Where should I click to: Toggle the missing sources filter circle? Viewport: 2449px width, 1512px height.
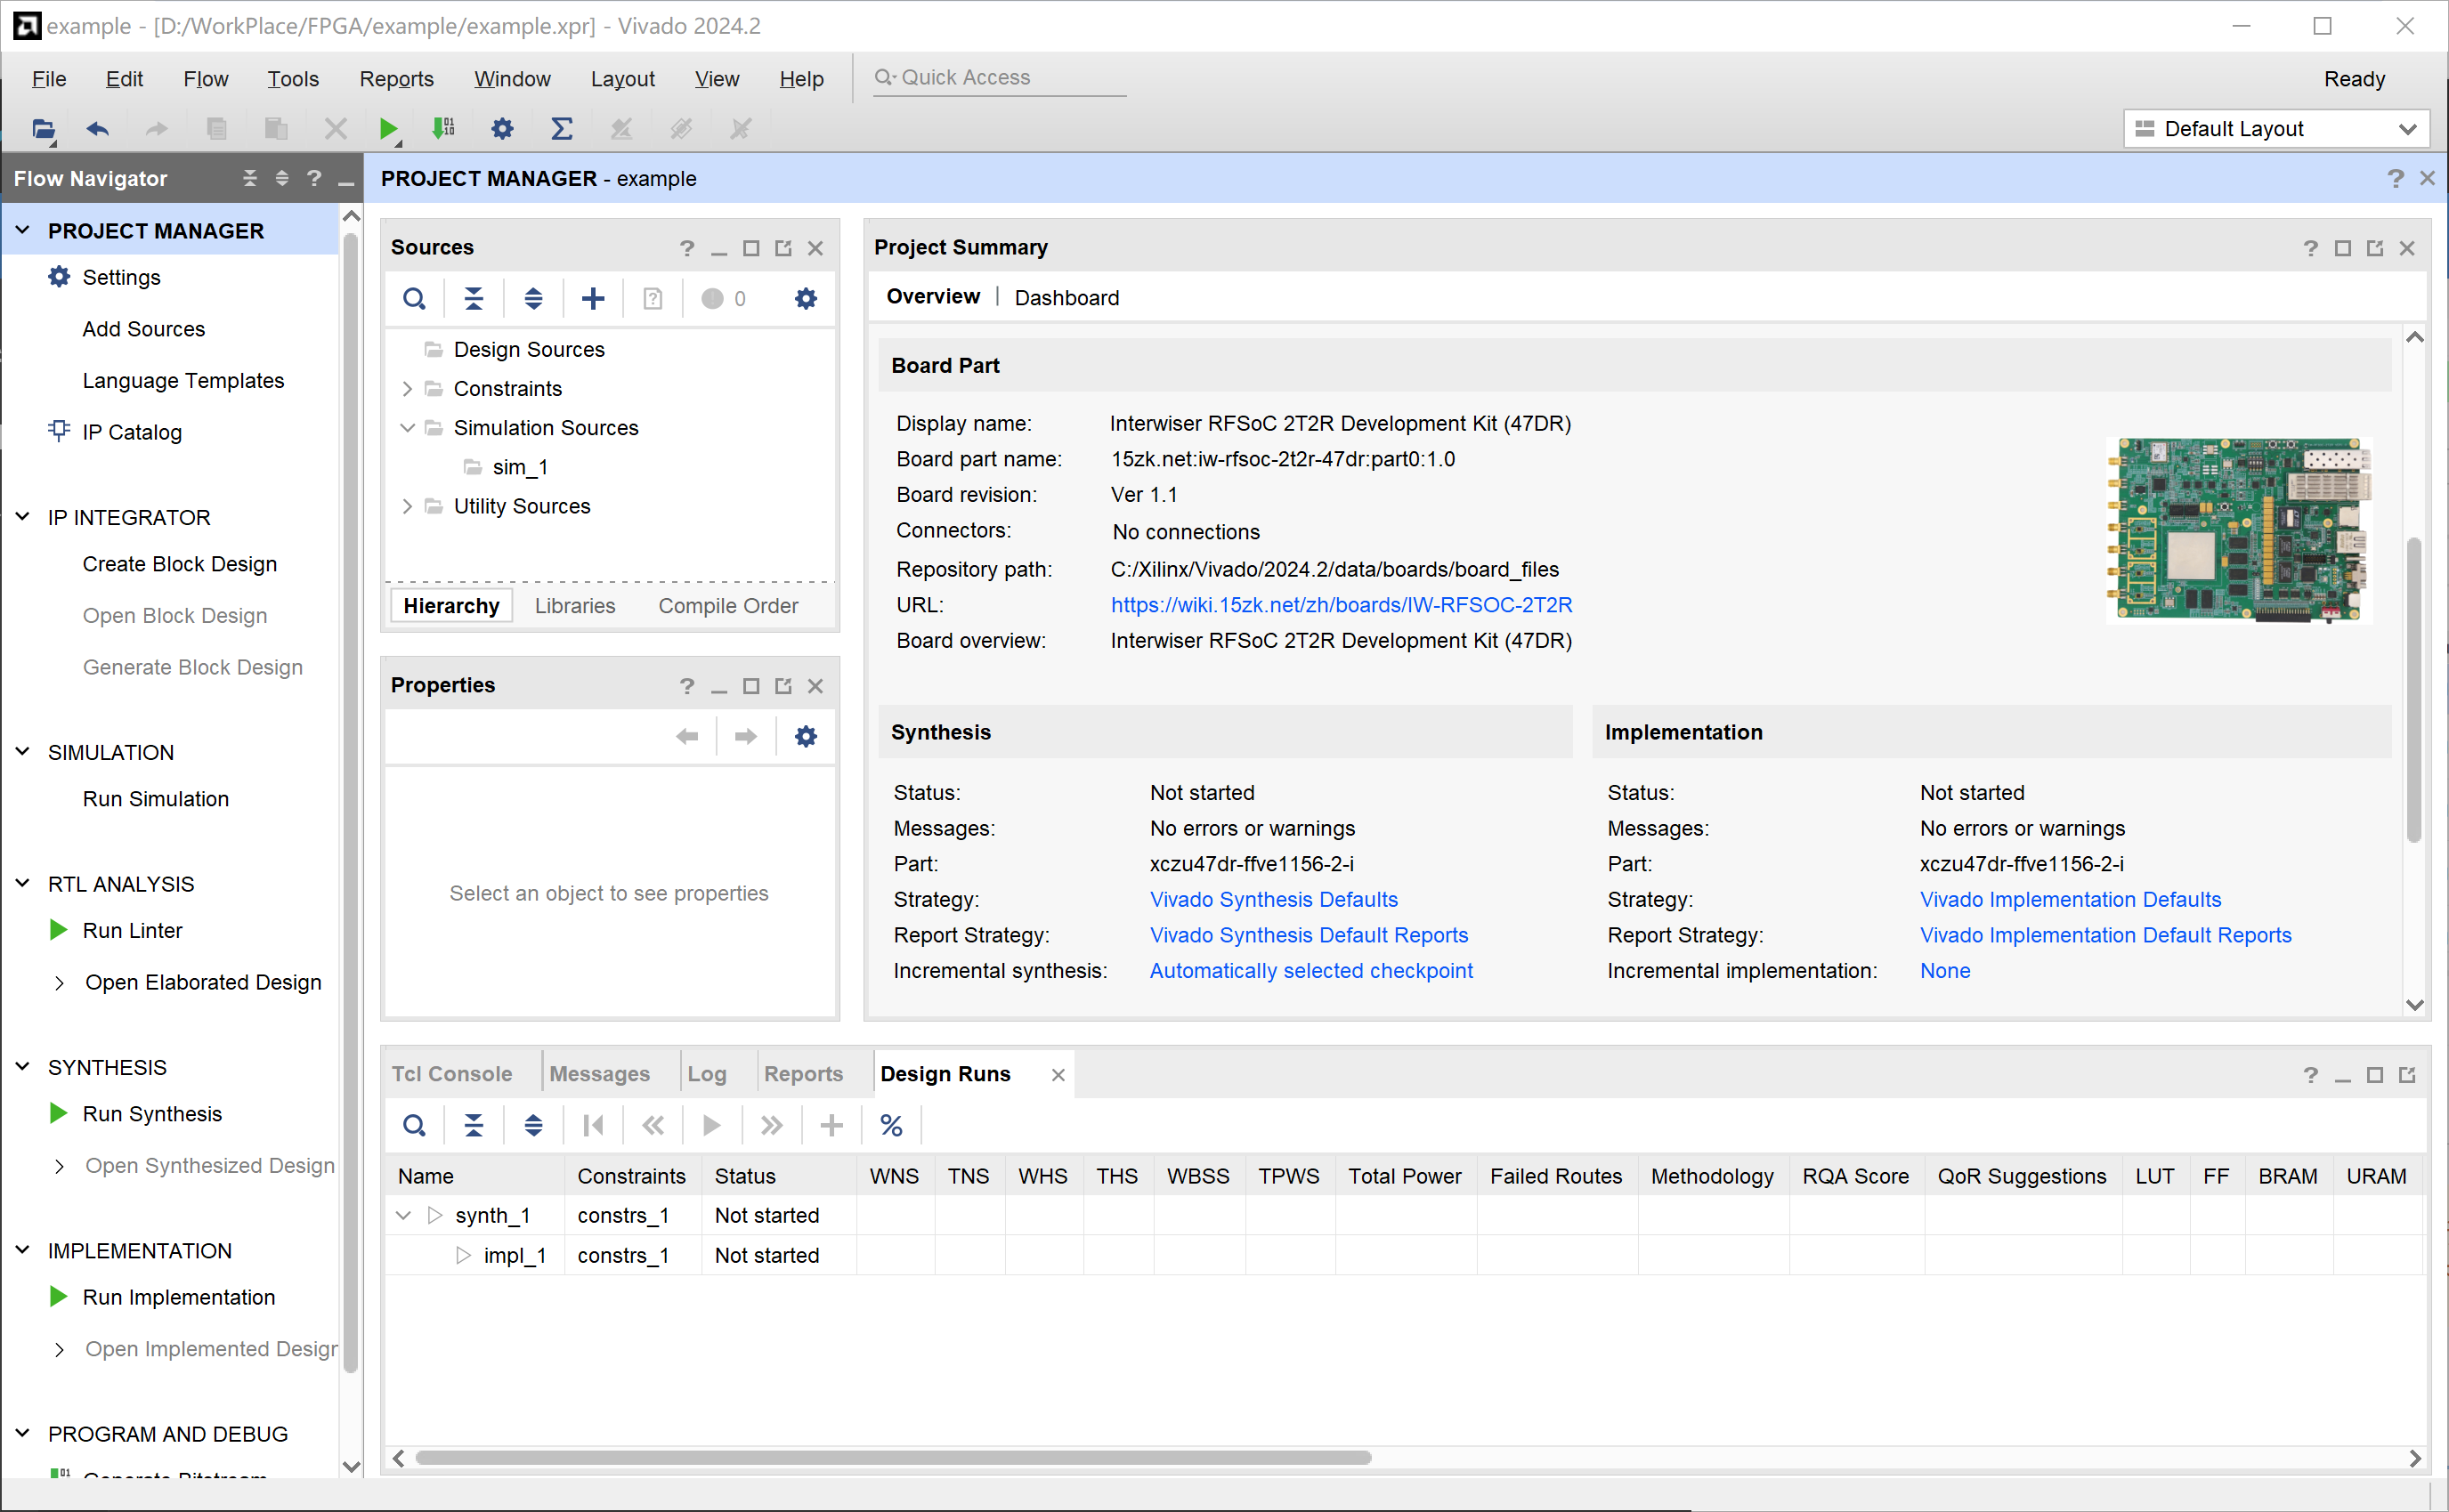(x=712, y=298)
